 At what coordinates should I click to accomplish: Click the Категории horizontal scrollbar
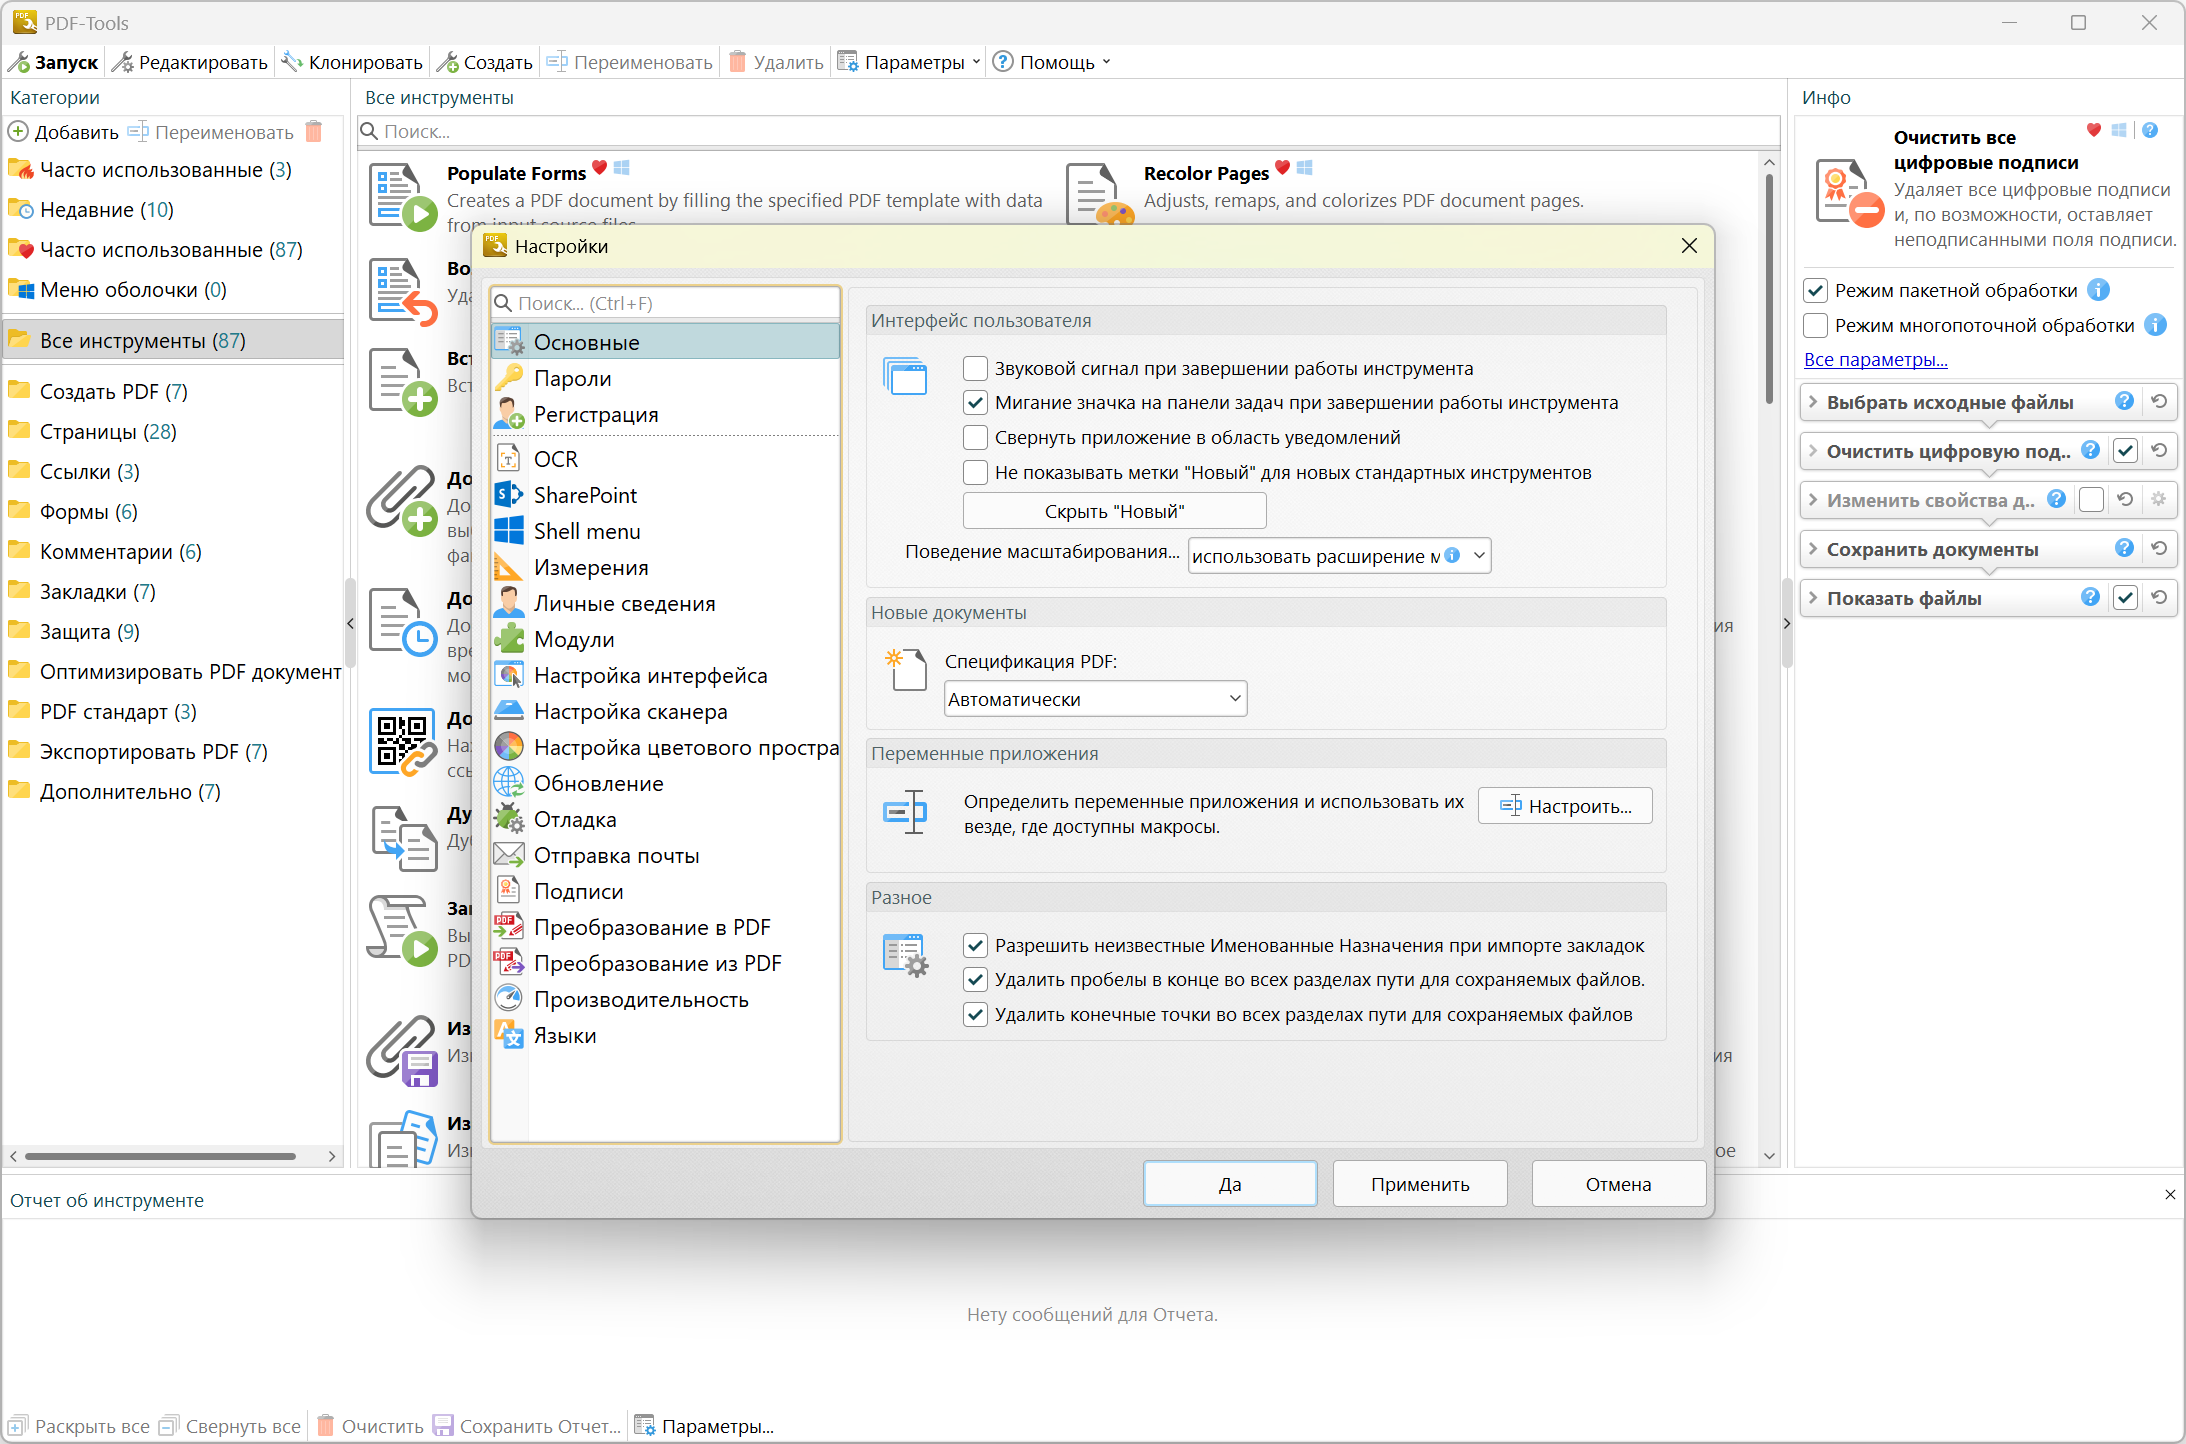(160, 1156)
